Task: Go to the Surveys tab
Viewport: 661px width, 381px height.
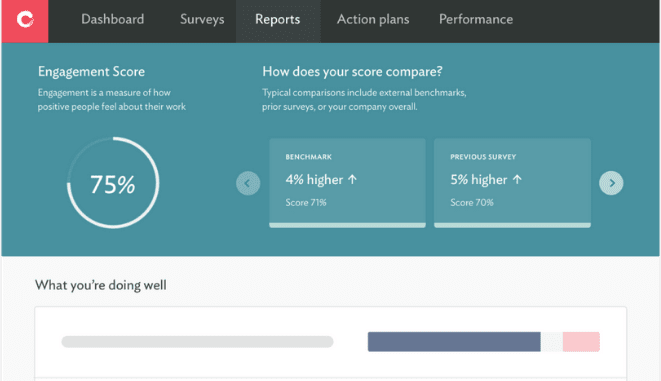Action: [x=202, y=19]
